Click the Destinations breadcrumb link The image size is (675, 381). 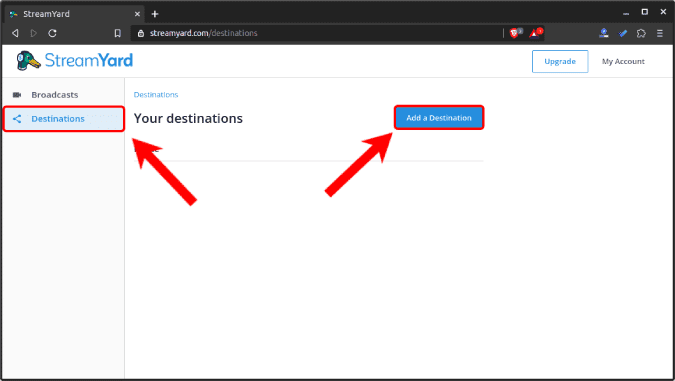pyautogui.click(x=156, y=95)
